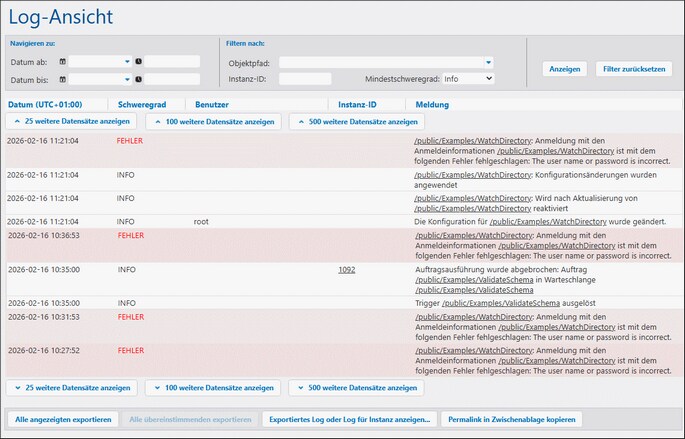Click into the Objektpfad field
The image size is (685, 439).
click(x=381, y=63)
